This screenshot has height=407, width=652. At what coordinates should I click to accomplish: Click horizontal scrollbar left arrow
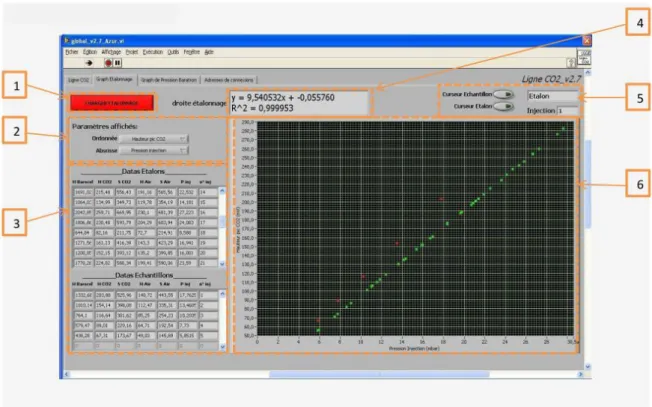click(x=67, y=374)
